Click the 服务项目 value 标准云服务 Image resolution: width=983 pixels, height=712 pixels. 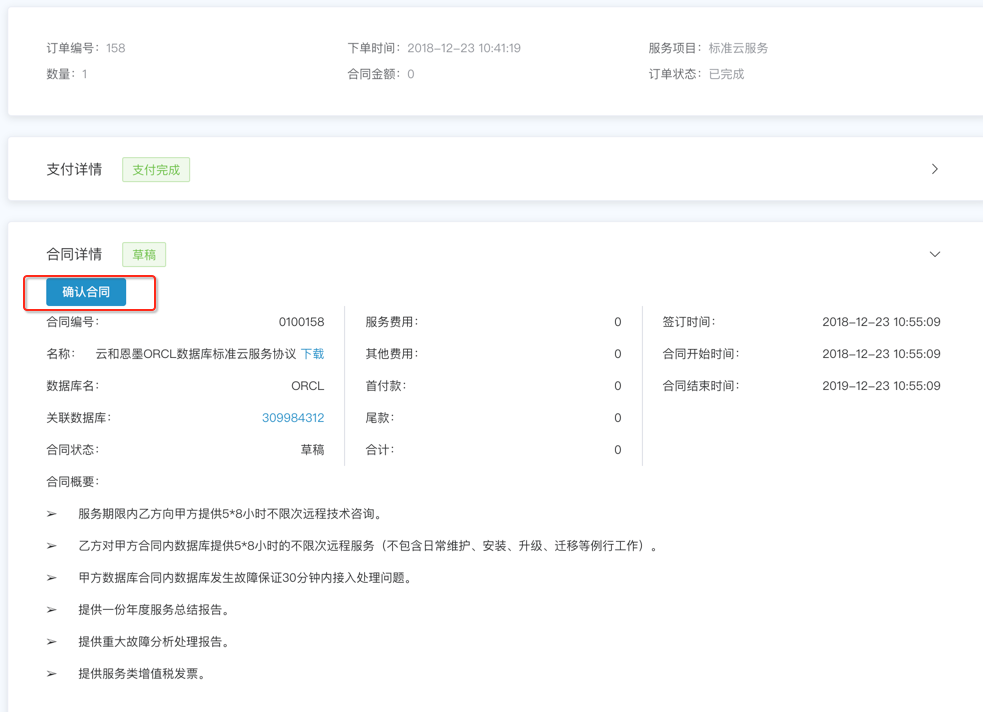(x=738, y=48)
